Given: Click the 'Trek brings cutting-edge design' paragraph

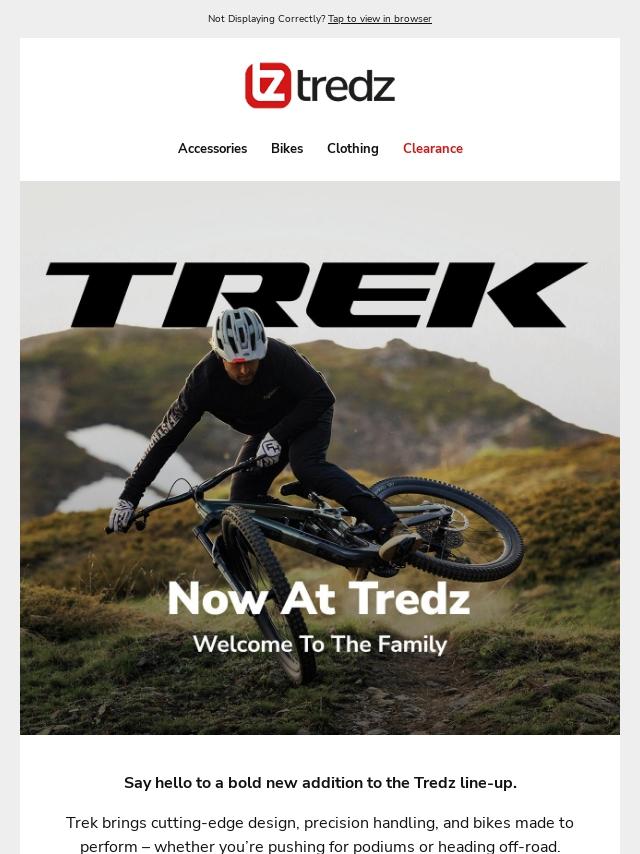Looking at the screenshot, I should [x=320, y=834].
